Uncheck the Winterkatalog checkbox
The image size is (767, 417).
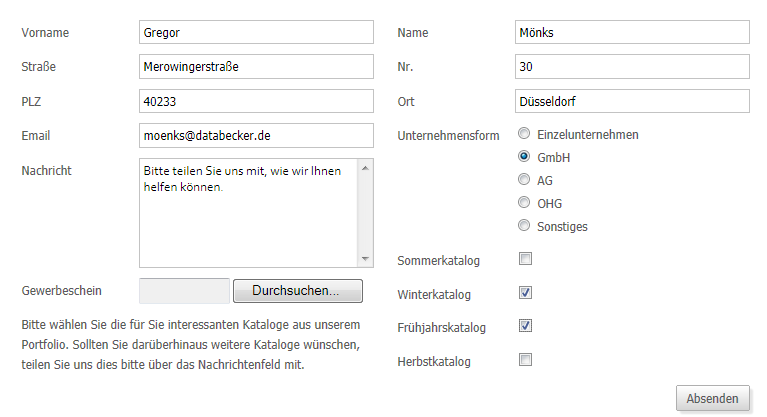[525, 293]
